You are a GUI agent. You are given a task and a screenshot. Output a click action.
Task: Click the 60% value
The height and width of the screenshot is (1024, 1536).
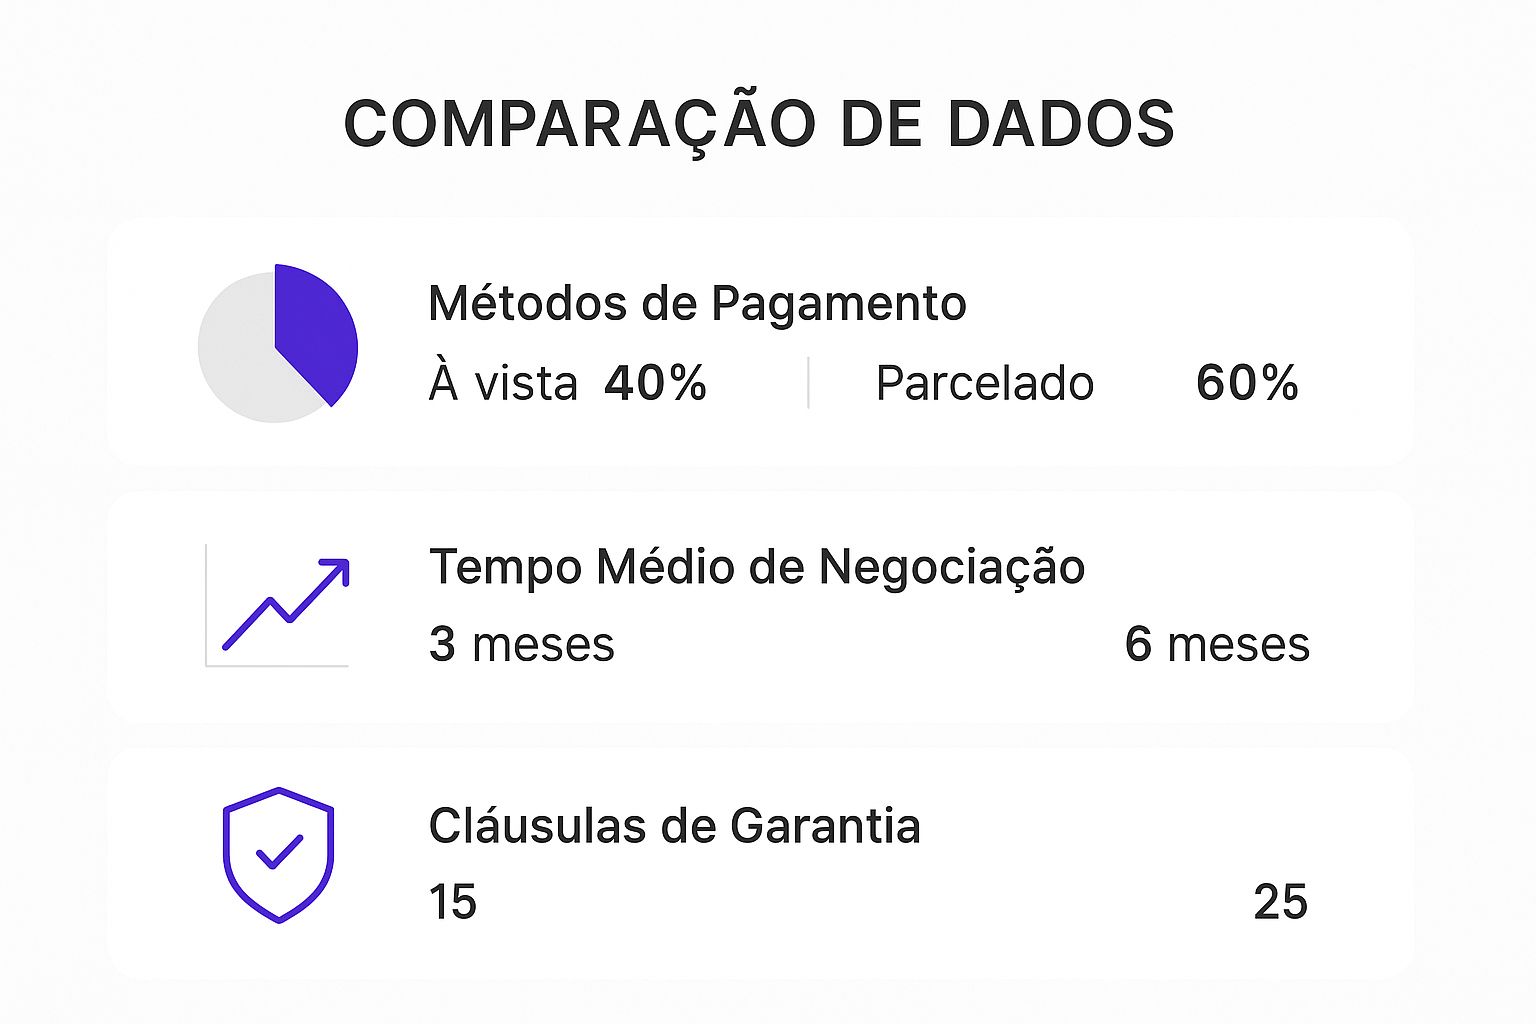tap(1247, 383)
